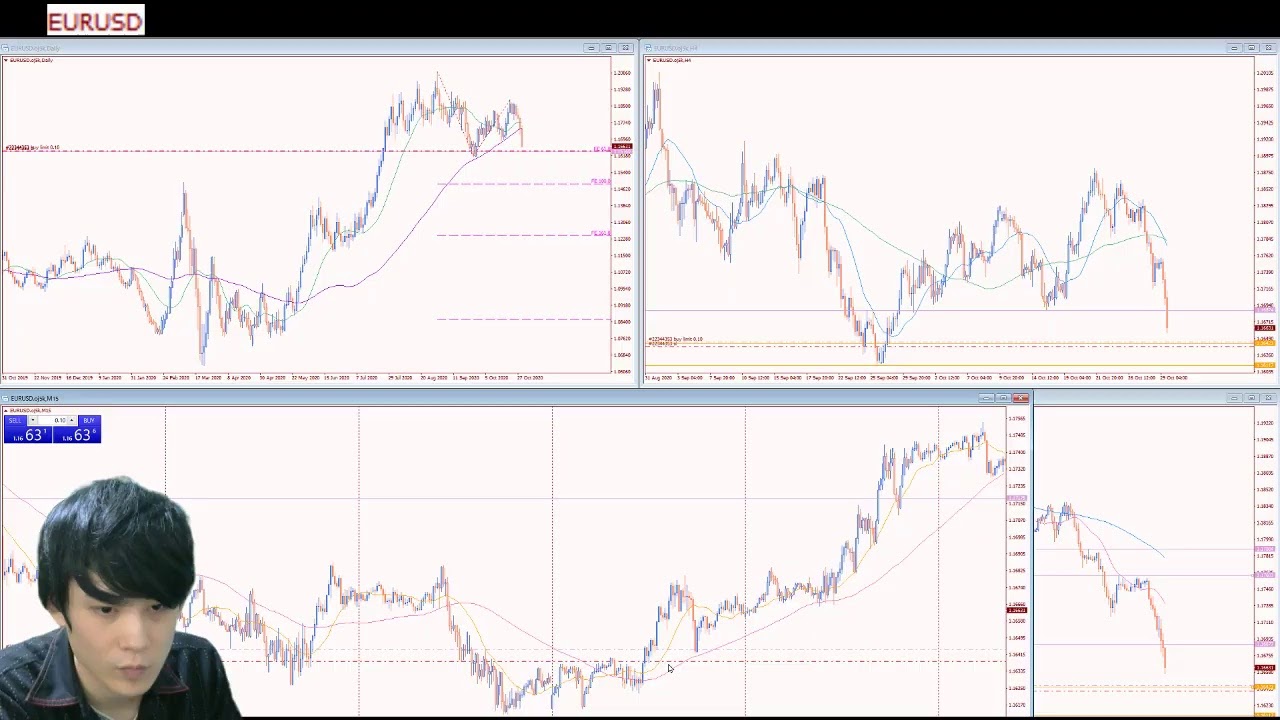This screenshot has width=1280, height=720.
Task: Select buy limit order label on H4 chart
Action: [676, 340]
